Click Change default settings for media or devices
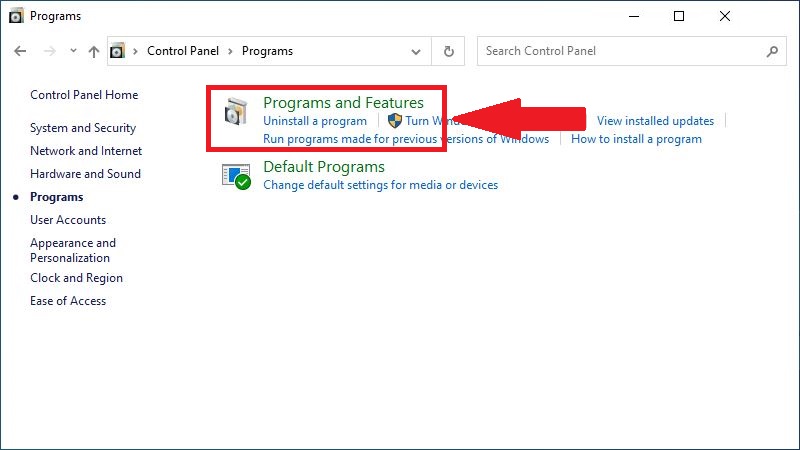800x450 pixels. [x=380, y=185]
